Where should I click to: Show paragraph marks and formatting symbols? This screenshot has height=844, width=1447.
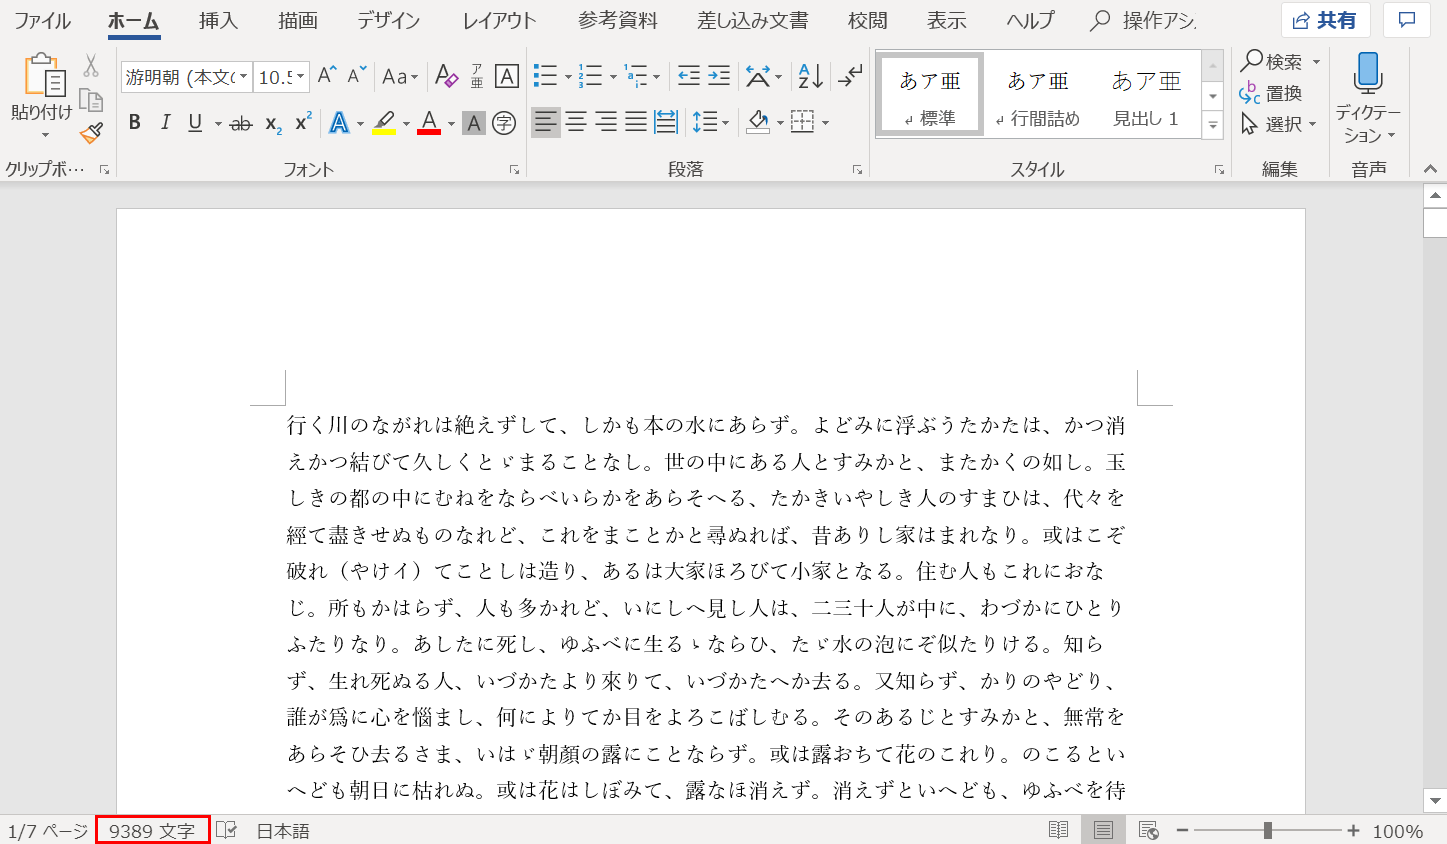coord(850,76)
